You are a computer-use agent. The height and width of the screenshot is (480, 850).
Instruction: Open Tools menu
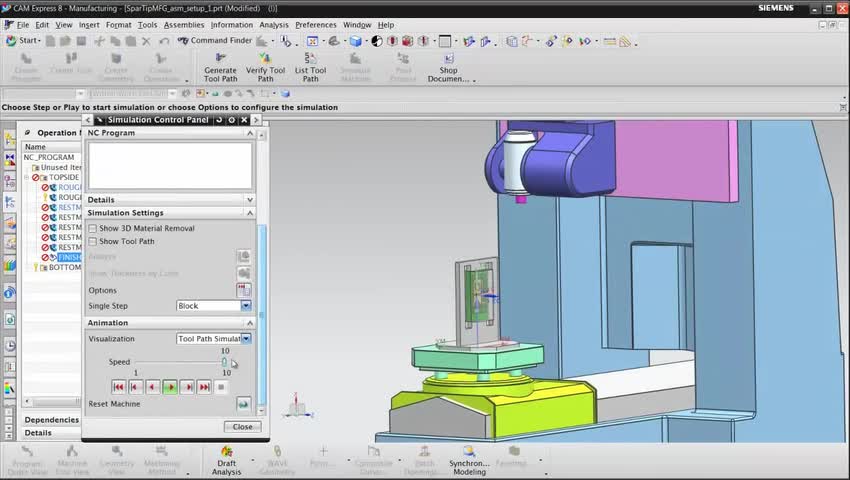pos(147,25)
